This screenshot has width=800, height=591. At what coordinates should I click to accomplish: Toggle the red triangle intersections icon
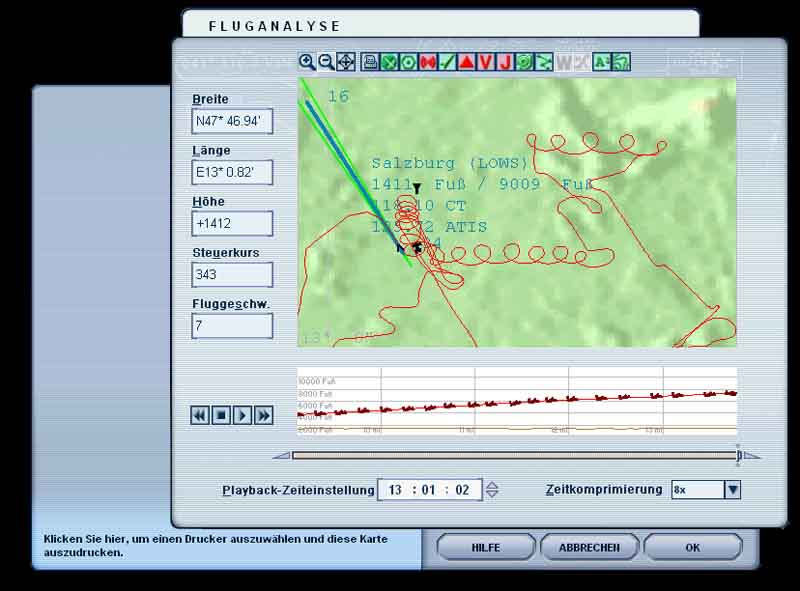pos(466,62)
